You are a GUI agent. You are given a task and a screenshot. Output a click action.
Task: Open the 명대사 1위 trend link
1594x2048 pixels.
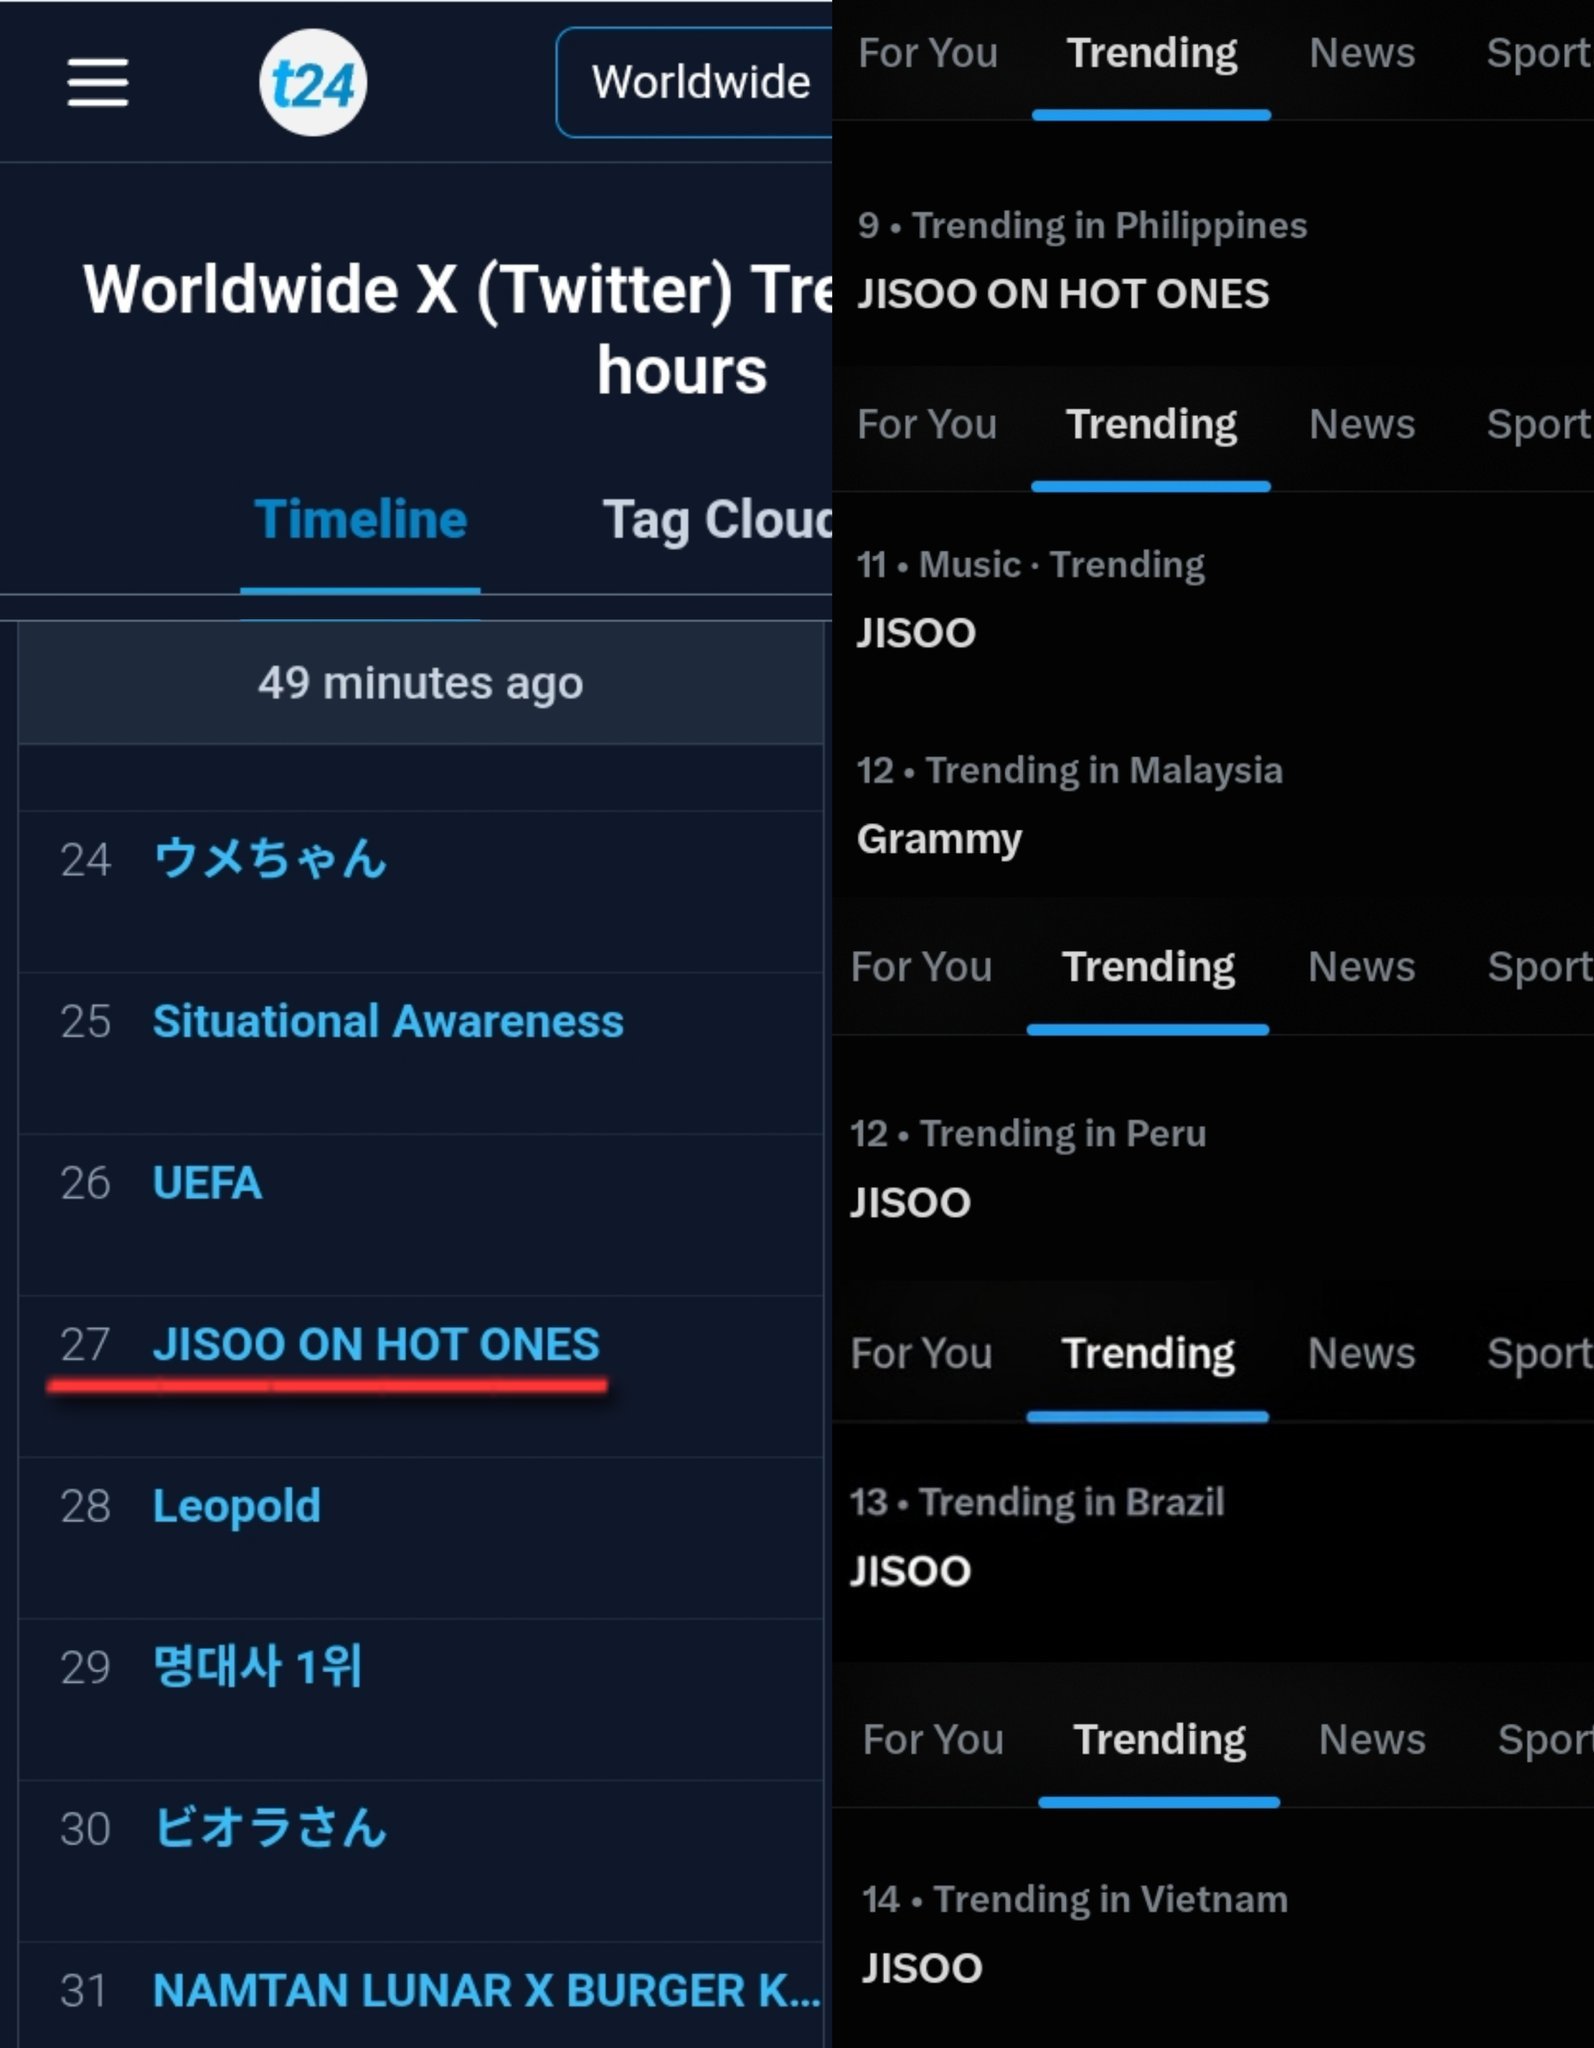tap(258, 1667)
